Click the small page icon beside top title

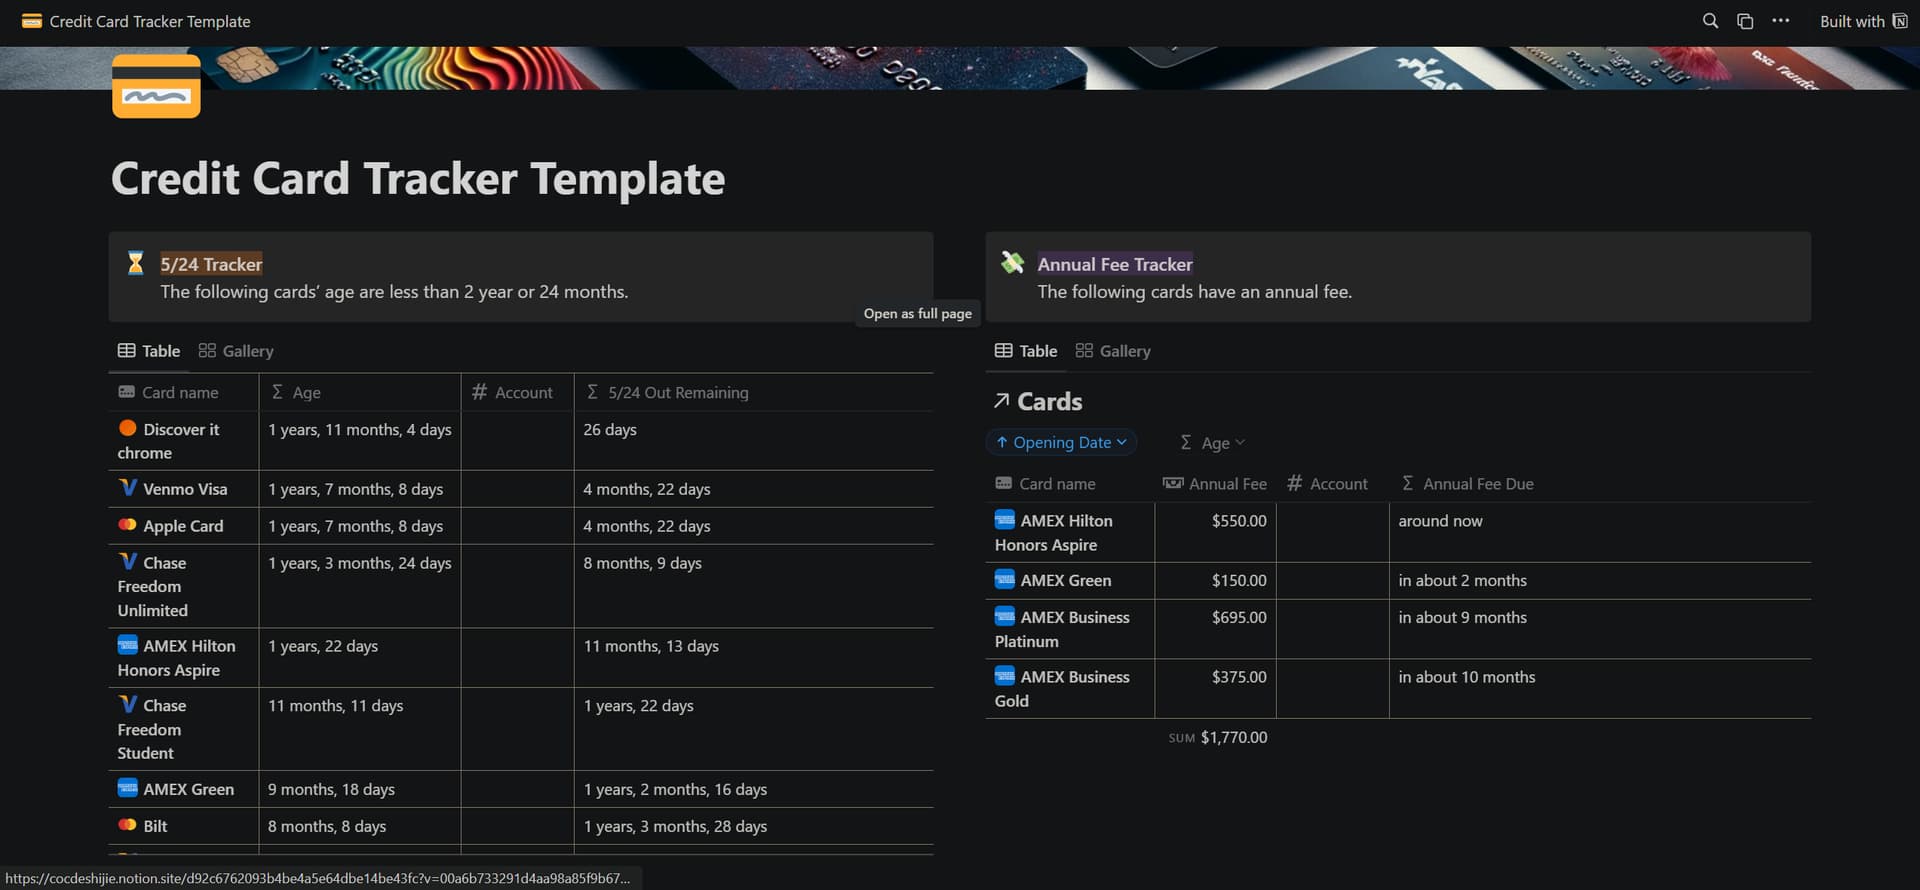coord(32,21)
